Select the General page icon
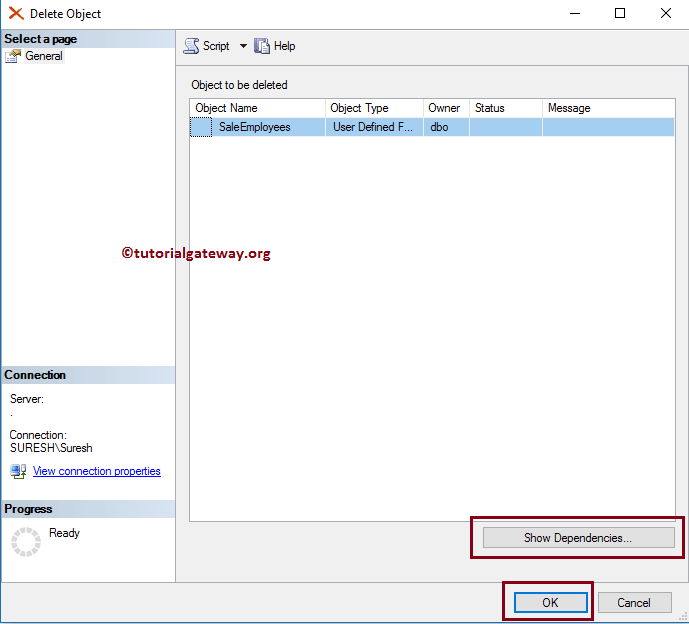This screenshot has width=689, height=624. pyautogui.click(x=13, y=56)
